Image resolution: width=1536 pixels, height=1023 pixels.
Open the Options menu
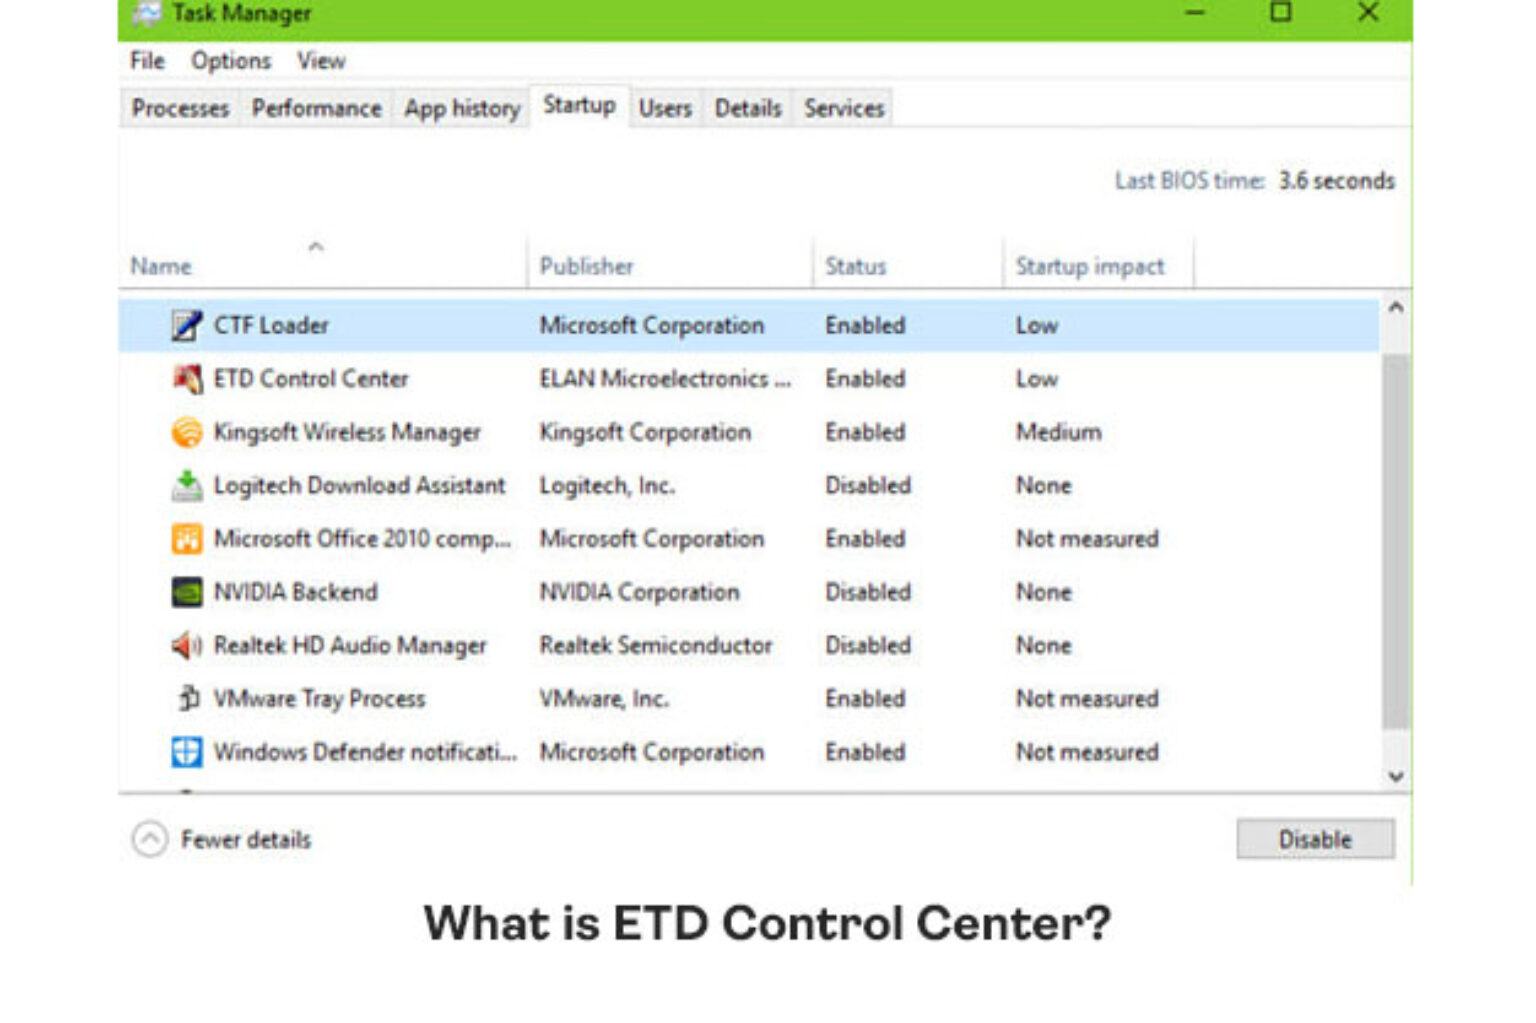pyautogui.click(x=230, y=60)
